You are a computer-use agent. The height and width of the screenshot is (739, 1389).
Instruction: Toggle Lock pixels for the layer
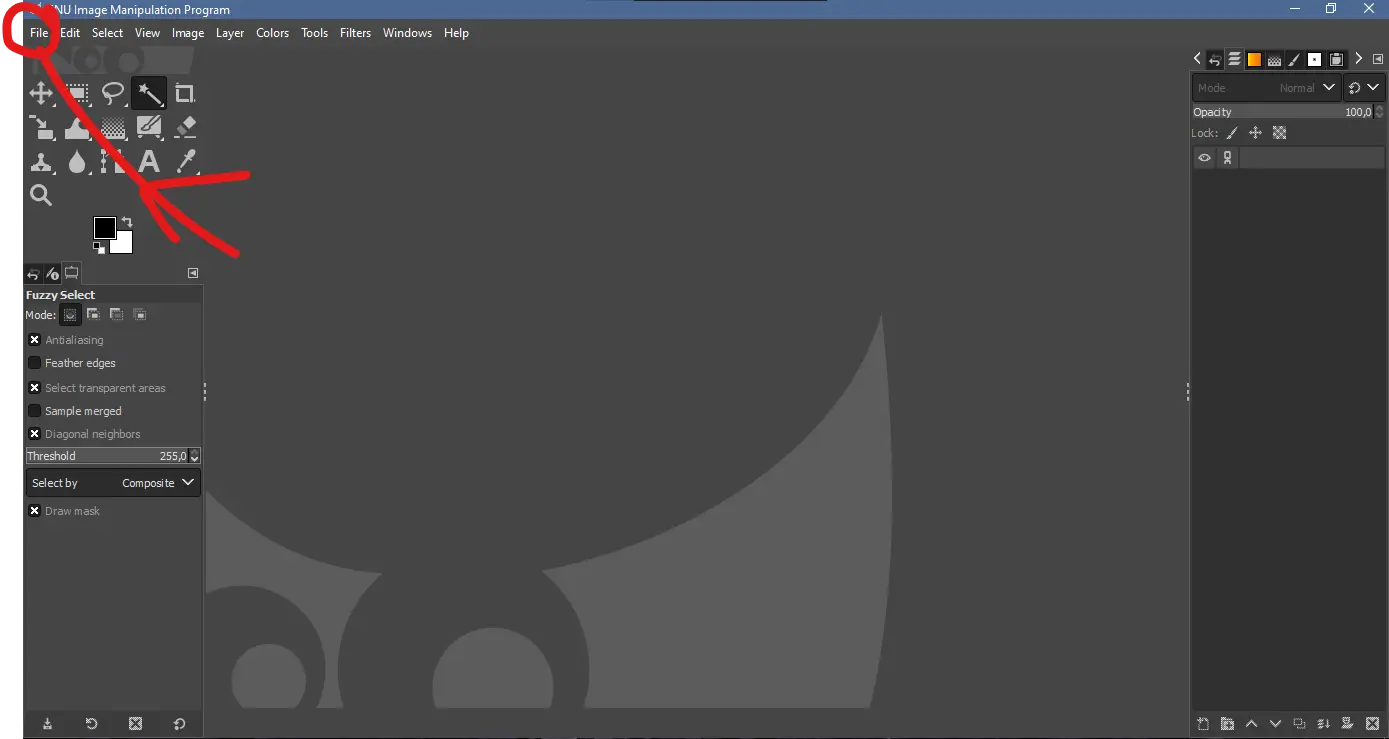[x=1232, y=133]
